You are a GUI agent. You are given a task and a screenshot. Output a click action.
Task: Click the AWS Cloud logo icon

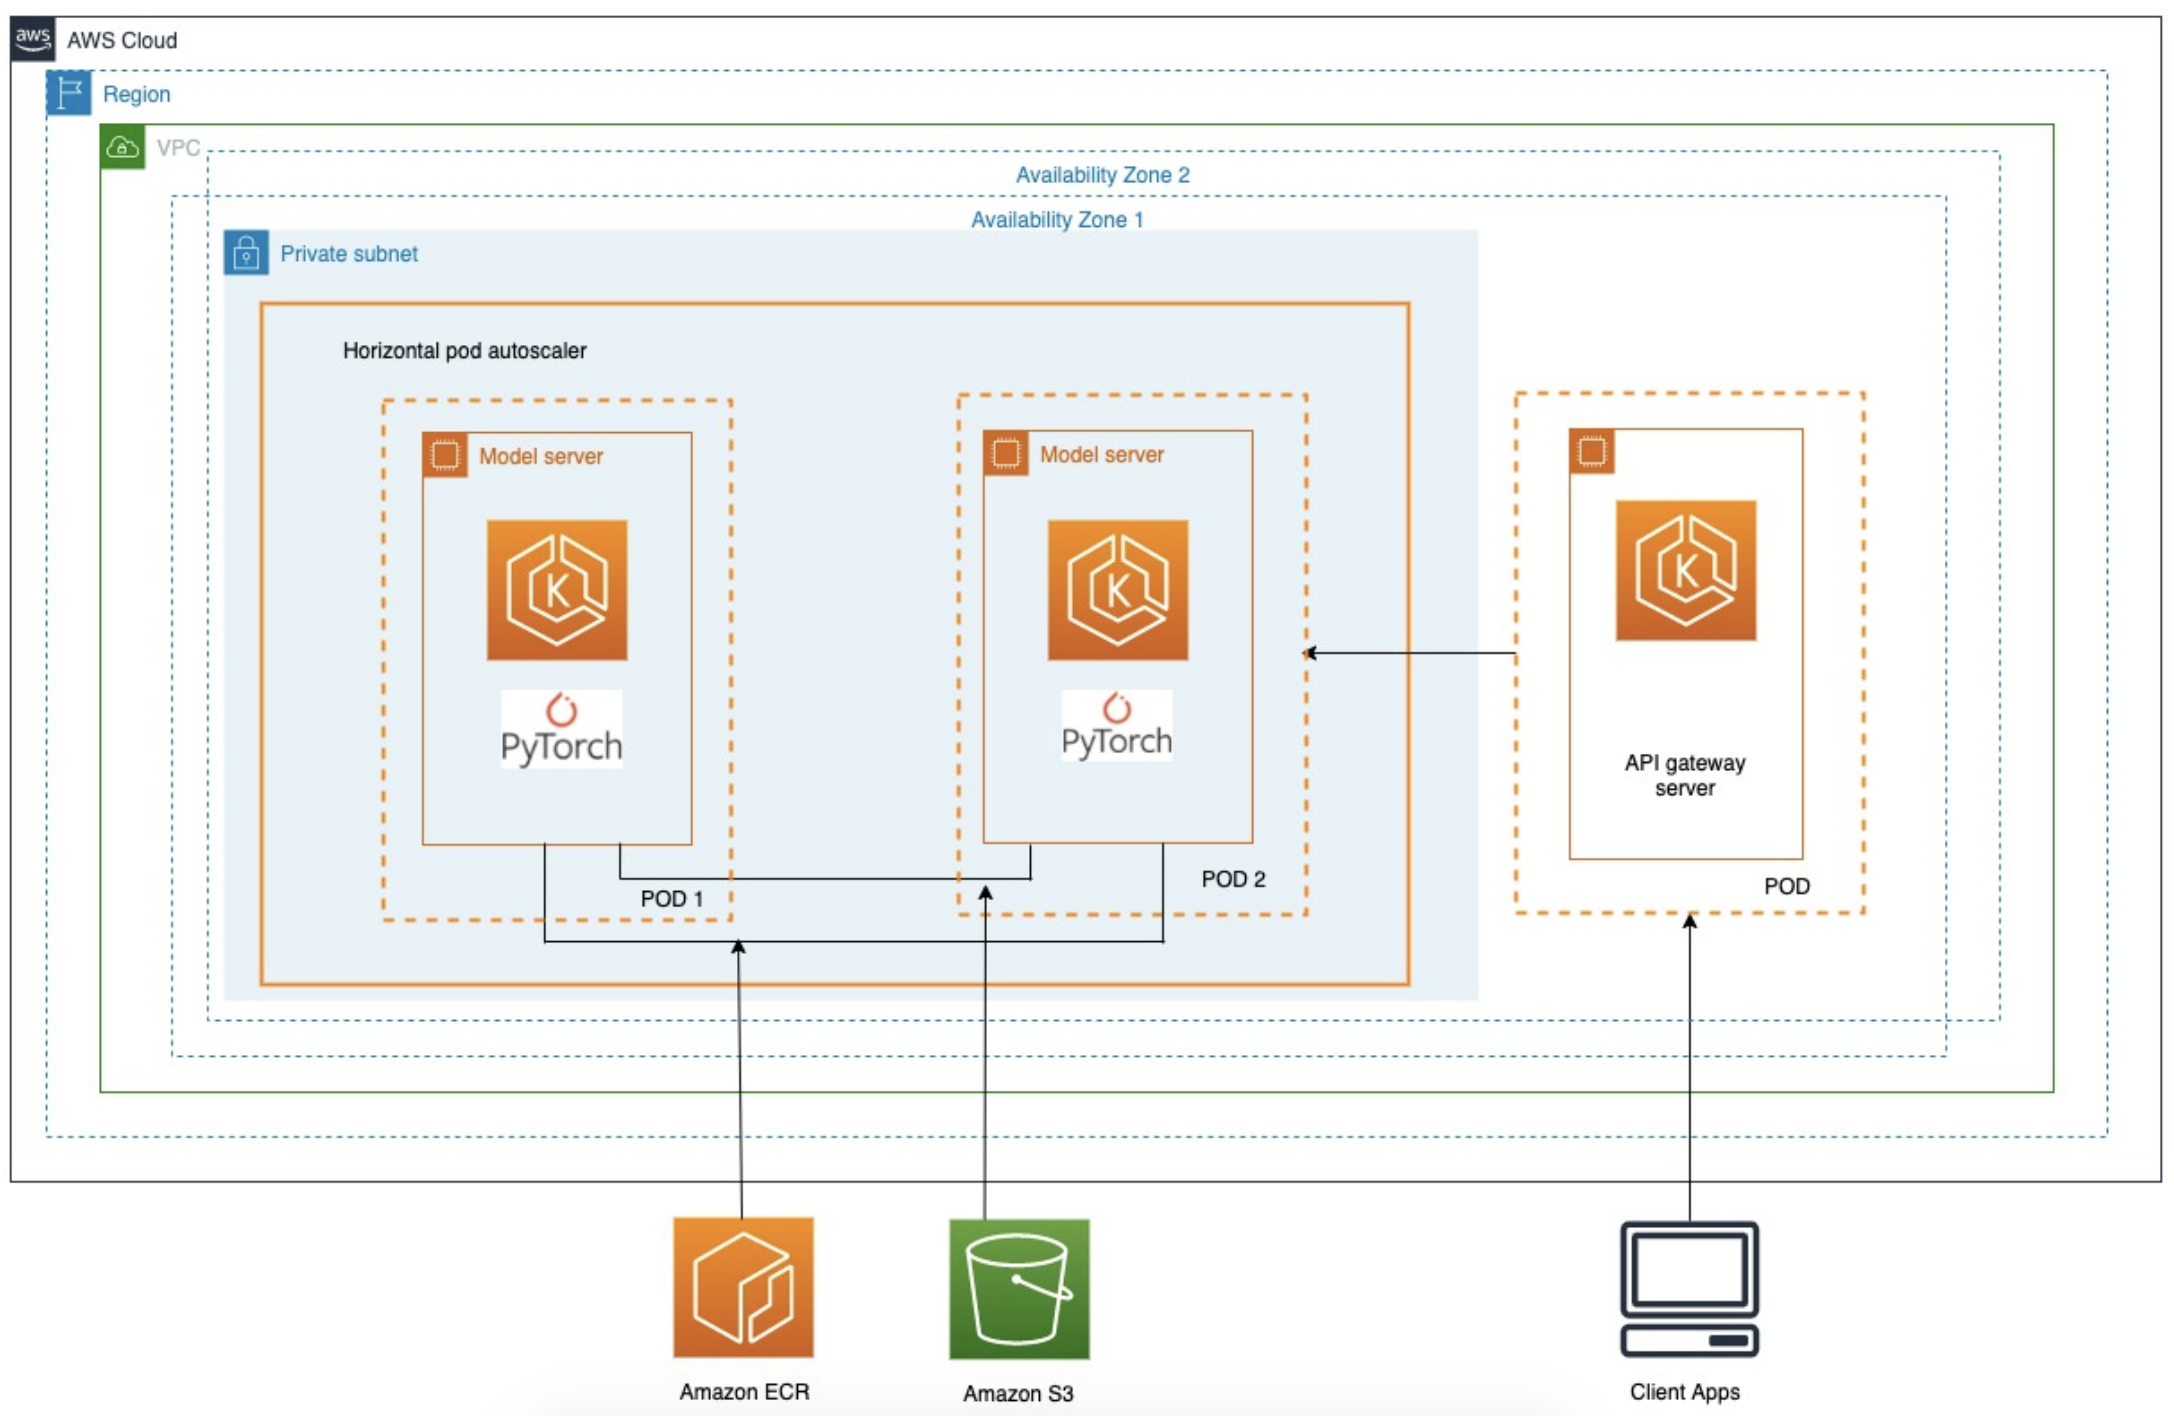click(x=32, y=39)
